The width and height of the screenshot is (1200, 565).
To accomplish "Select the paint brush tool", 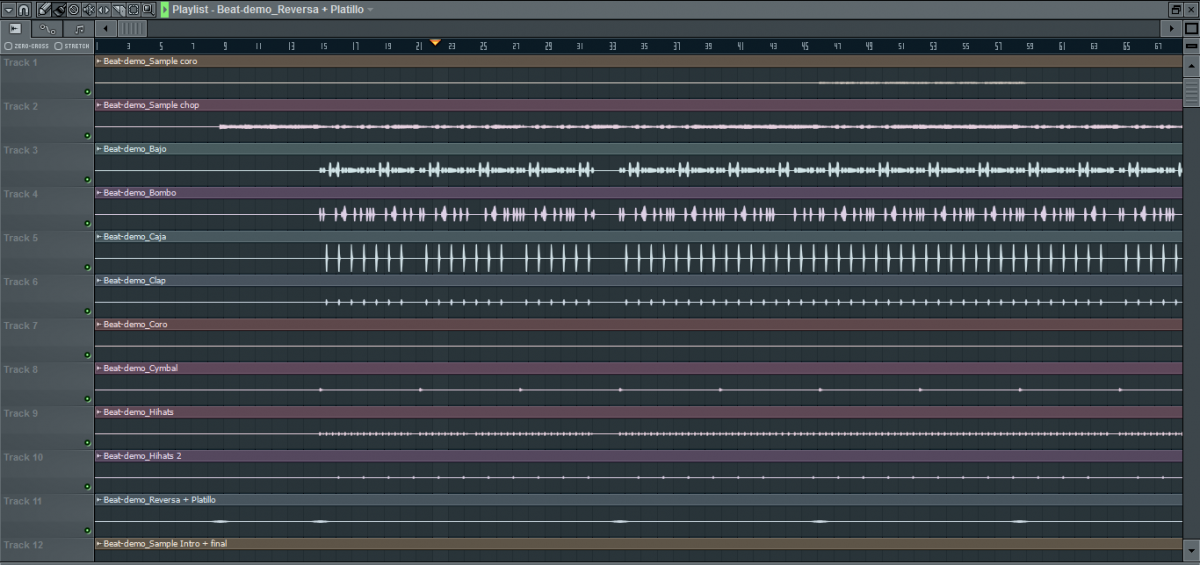I will coord(58,9).
